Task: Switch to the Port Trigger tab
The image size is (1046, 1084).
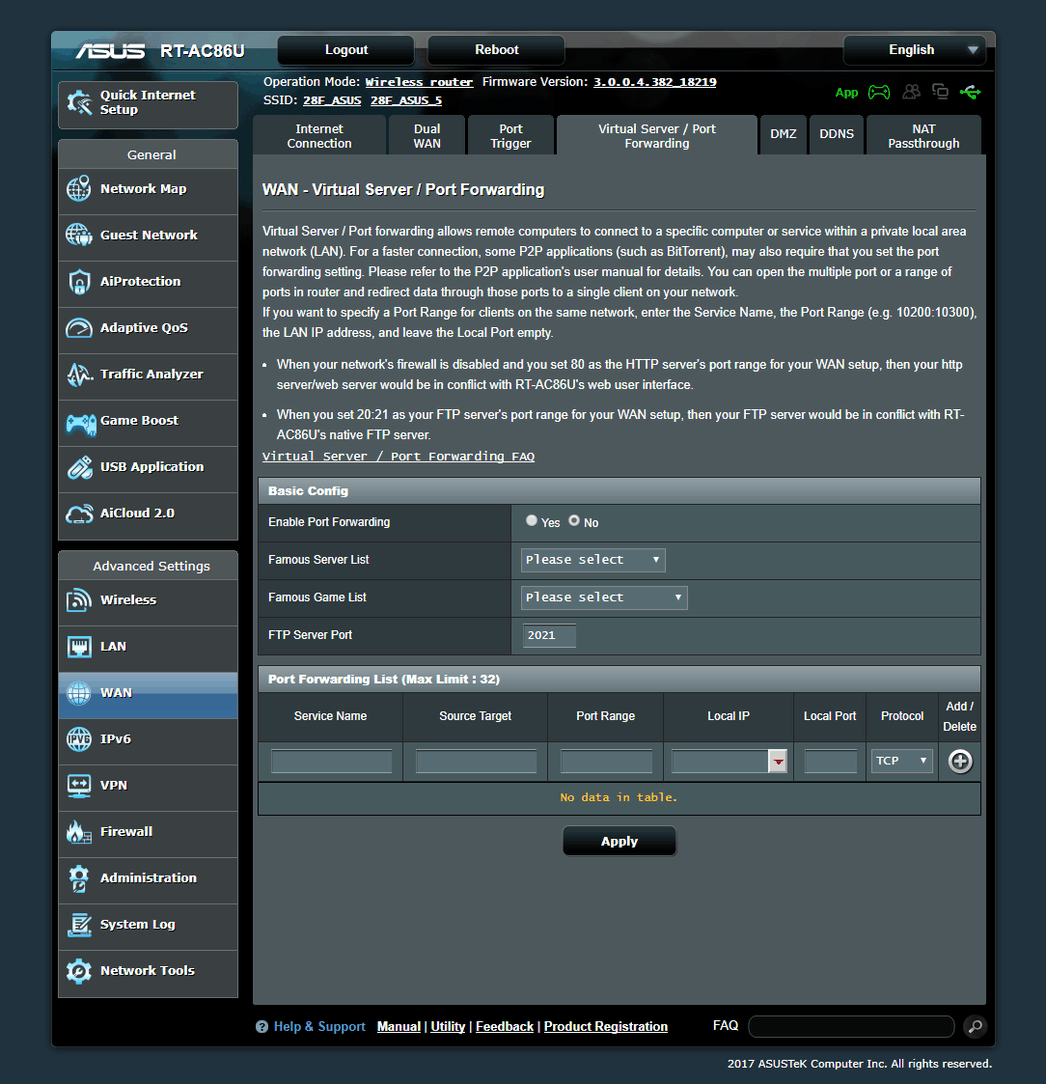Action: [511, 136]
